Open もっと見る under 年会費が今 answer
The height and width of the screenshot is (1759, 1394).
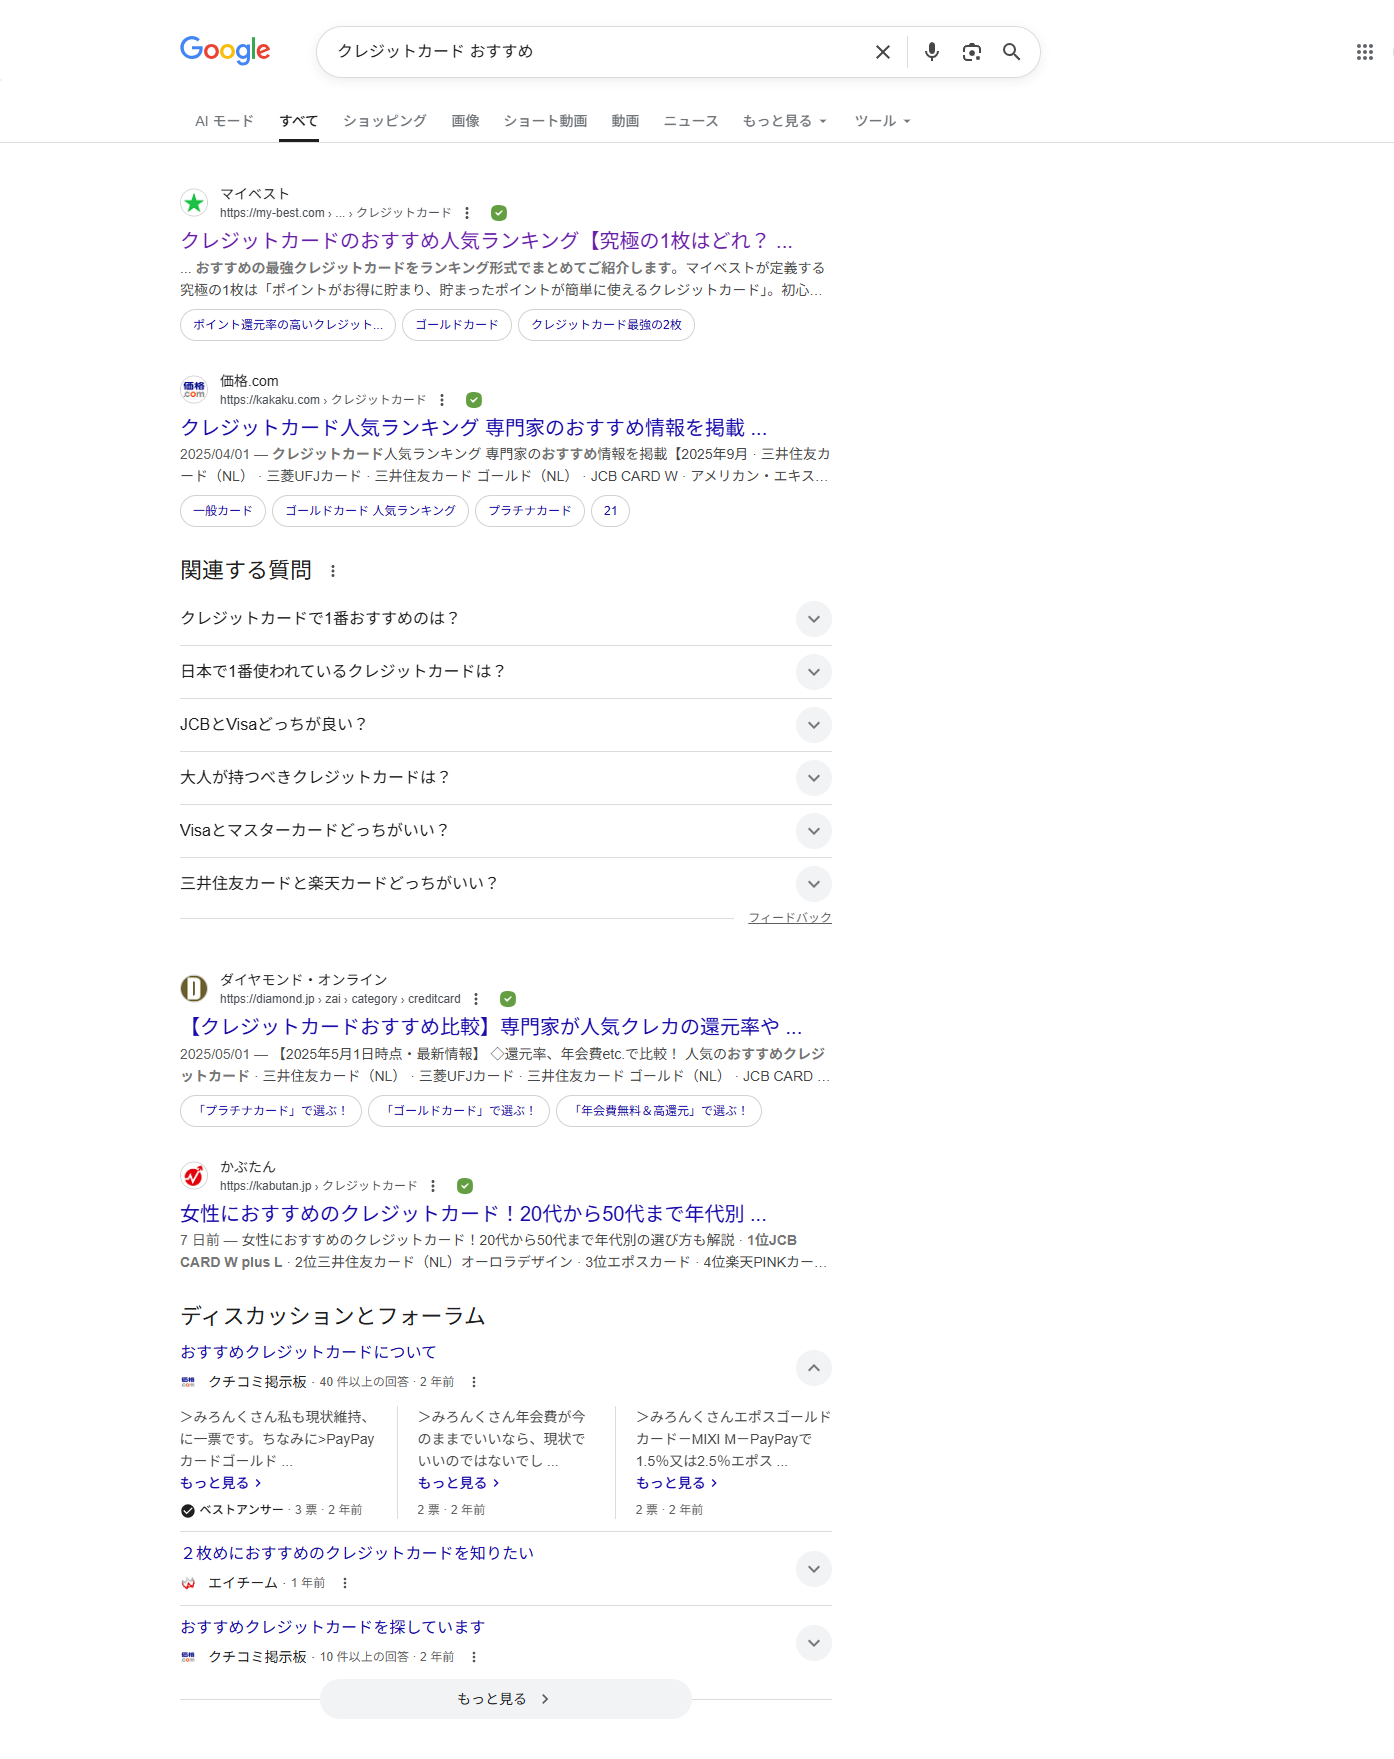(459, 1483)
